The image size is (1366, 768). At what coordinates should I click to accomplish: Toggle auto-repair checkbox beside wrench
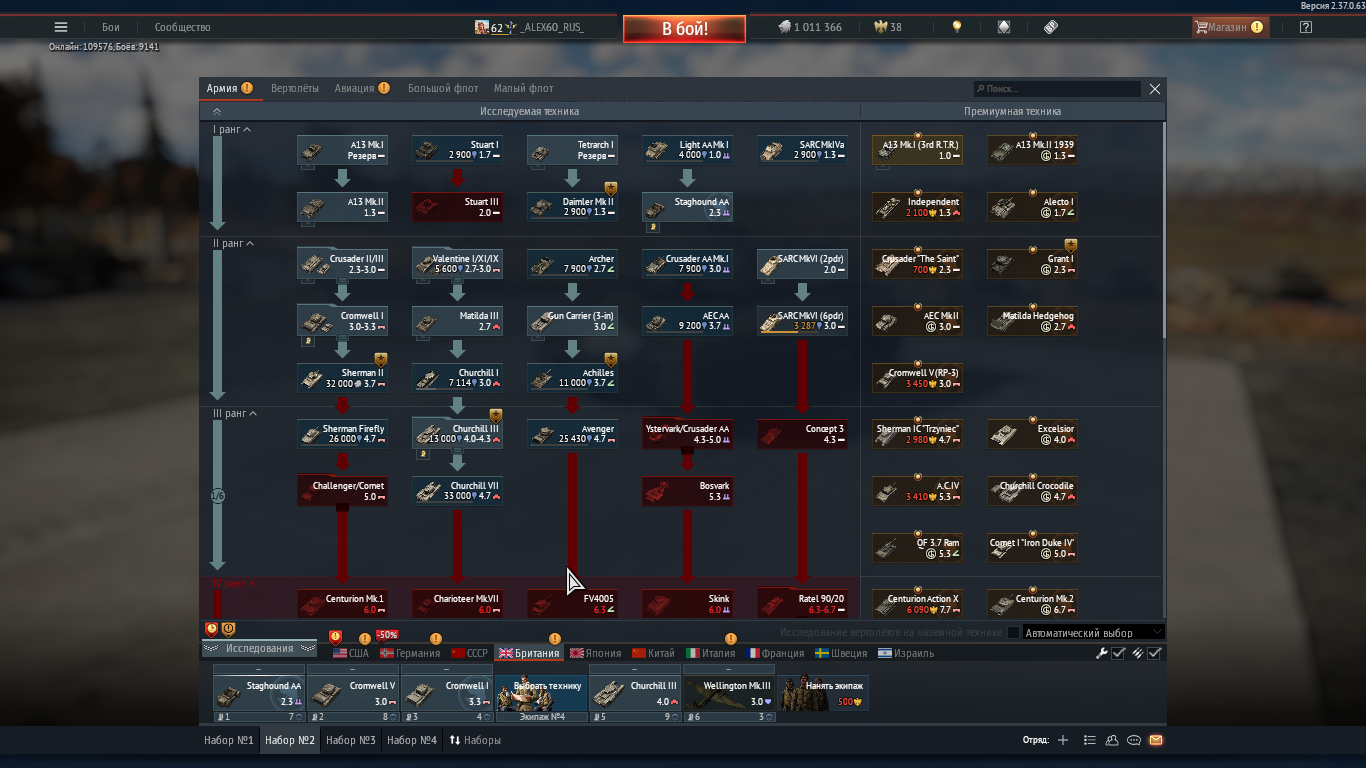pyautogui.click(x=1119, y=653)
